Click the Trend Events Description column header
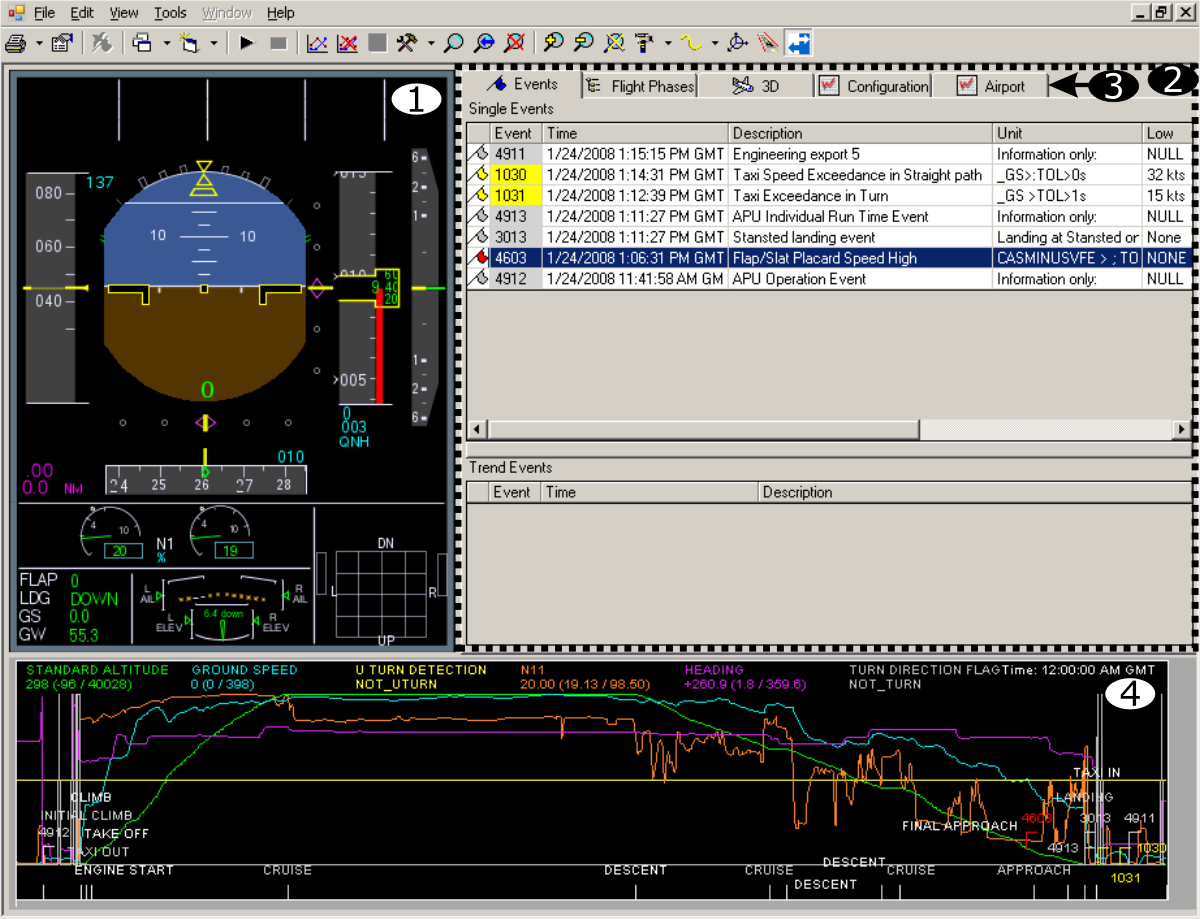The image size is (1200, 919). coord(975,492)
